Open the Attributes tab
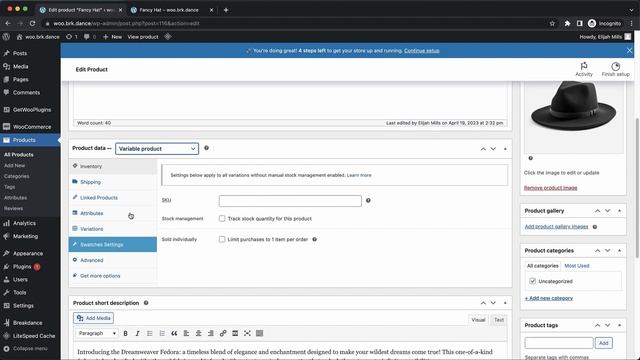 113,213
